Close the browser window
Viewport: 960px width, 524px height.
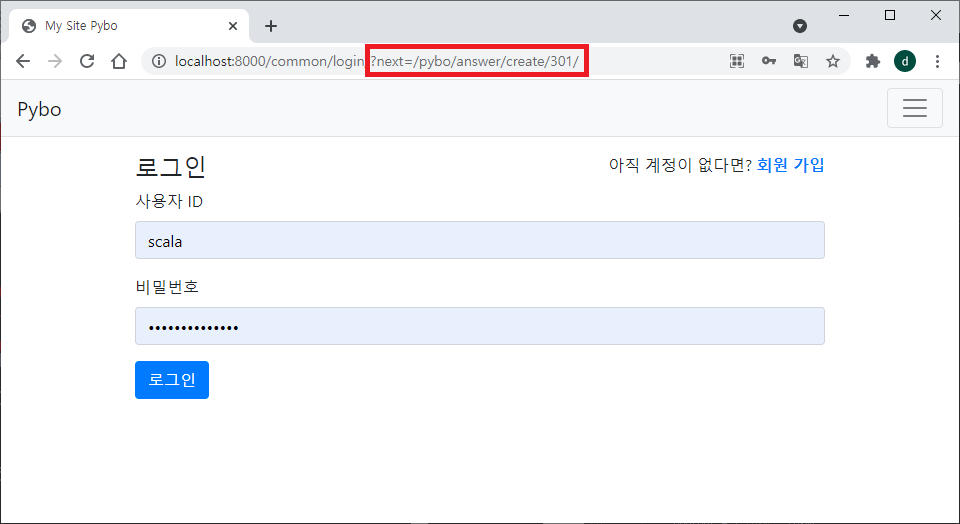pyautogui.click(x=936, y=15)
